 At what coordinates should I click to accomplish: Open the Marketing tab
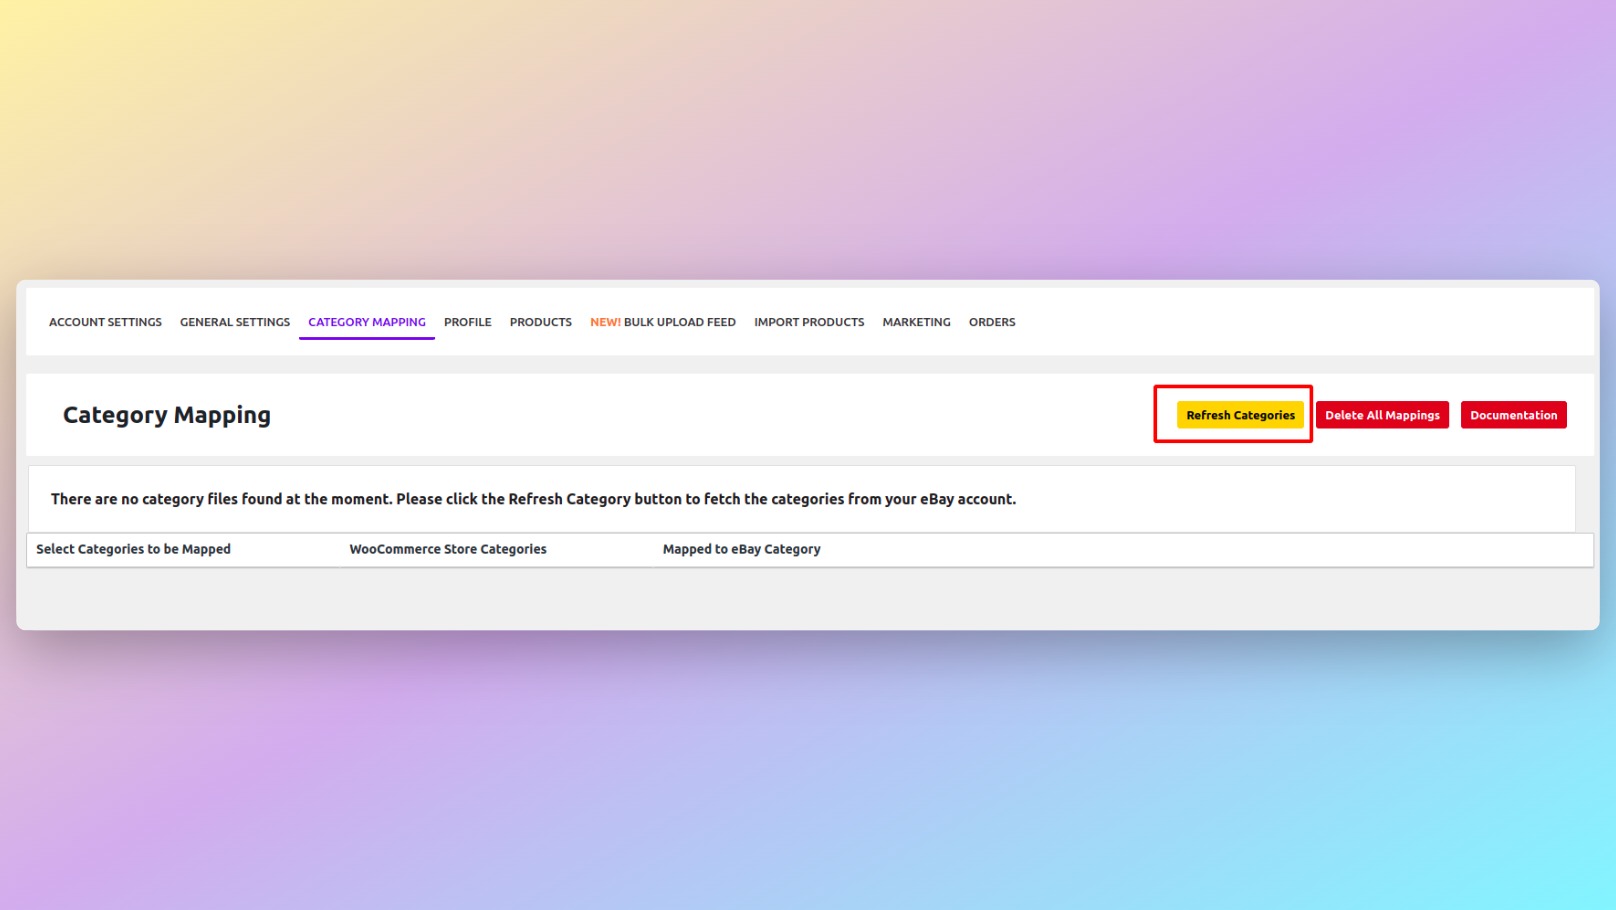click(x=916, y=322)
